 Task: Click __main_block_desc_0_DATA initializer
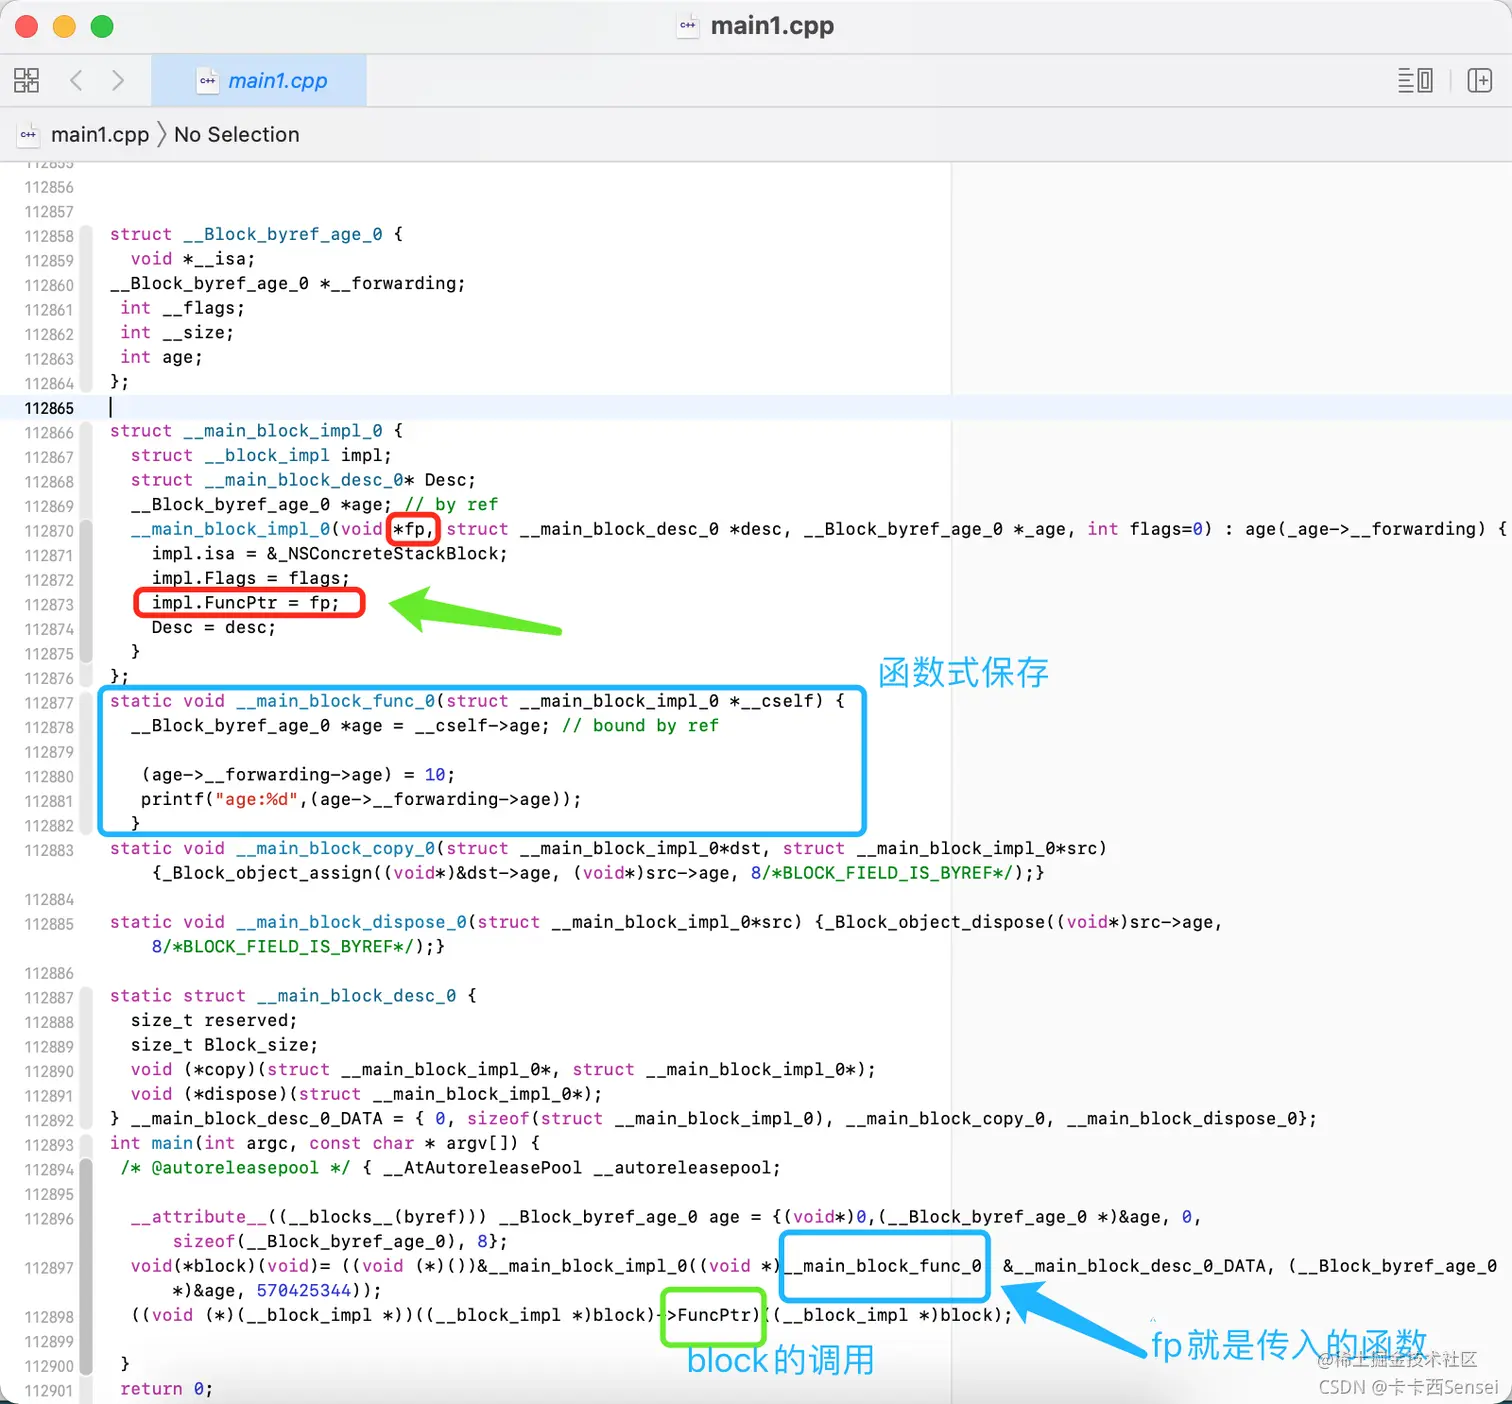(x=713, y=1118)
